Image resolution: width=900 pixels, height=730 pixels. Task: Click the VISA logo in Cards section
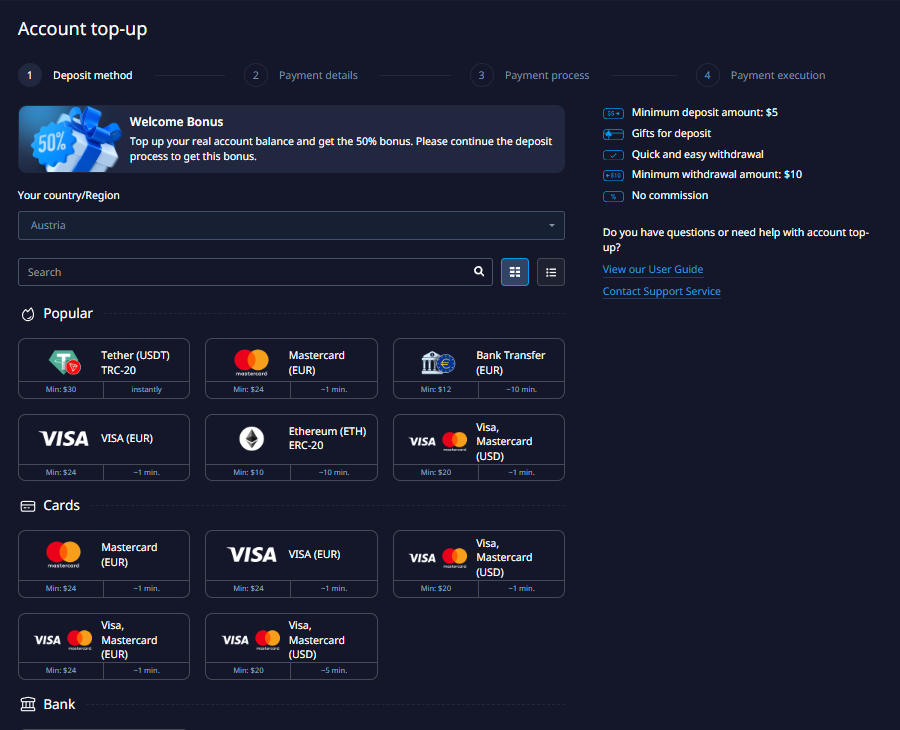pyautogui.click(x=252, y=554)
